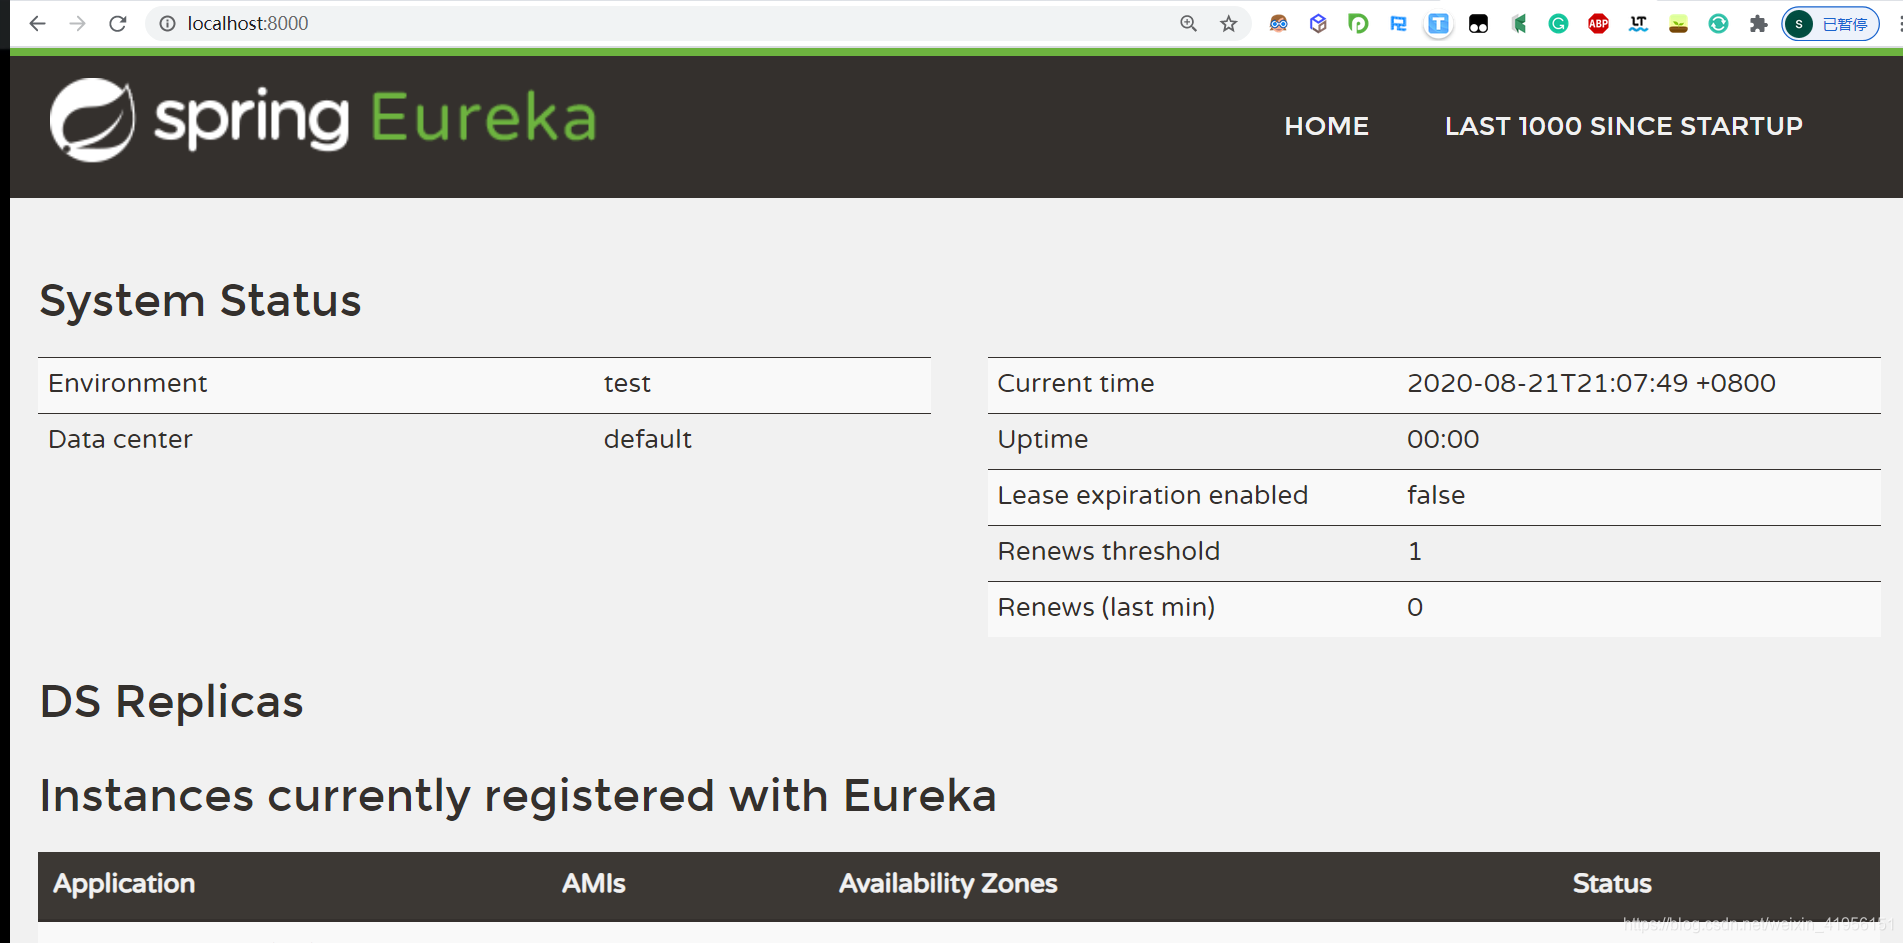
Task: Open the Chrome profile button
Action: click(1830, 23)
